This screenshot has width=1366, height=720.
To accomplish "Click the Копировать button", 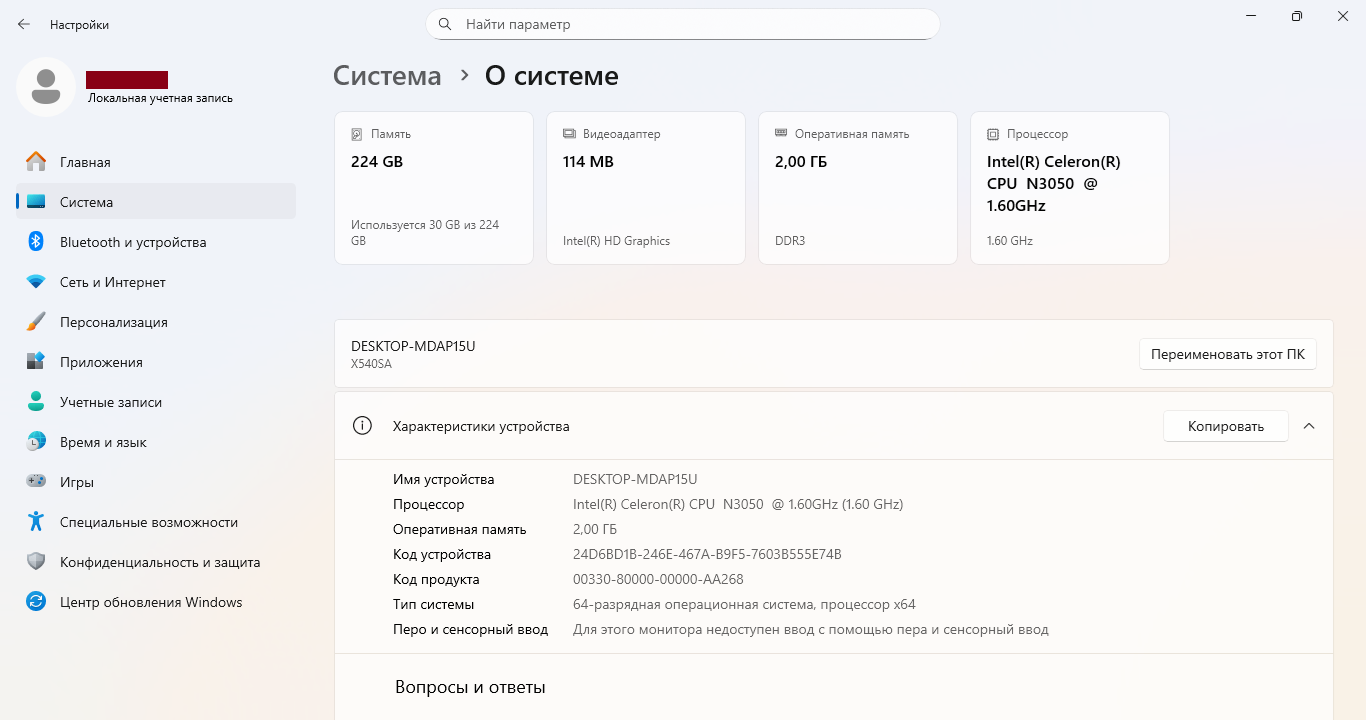I will pos(1225,426).
